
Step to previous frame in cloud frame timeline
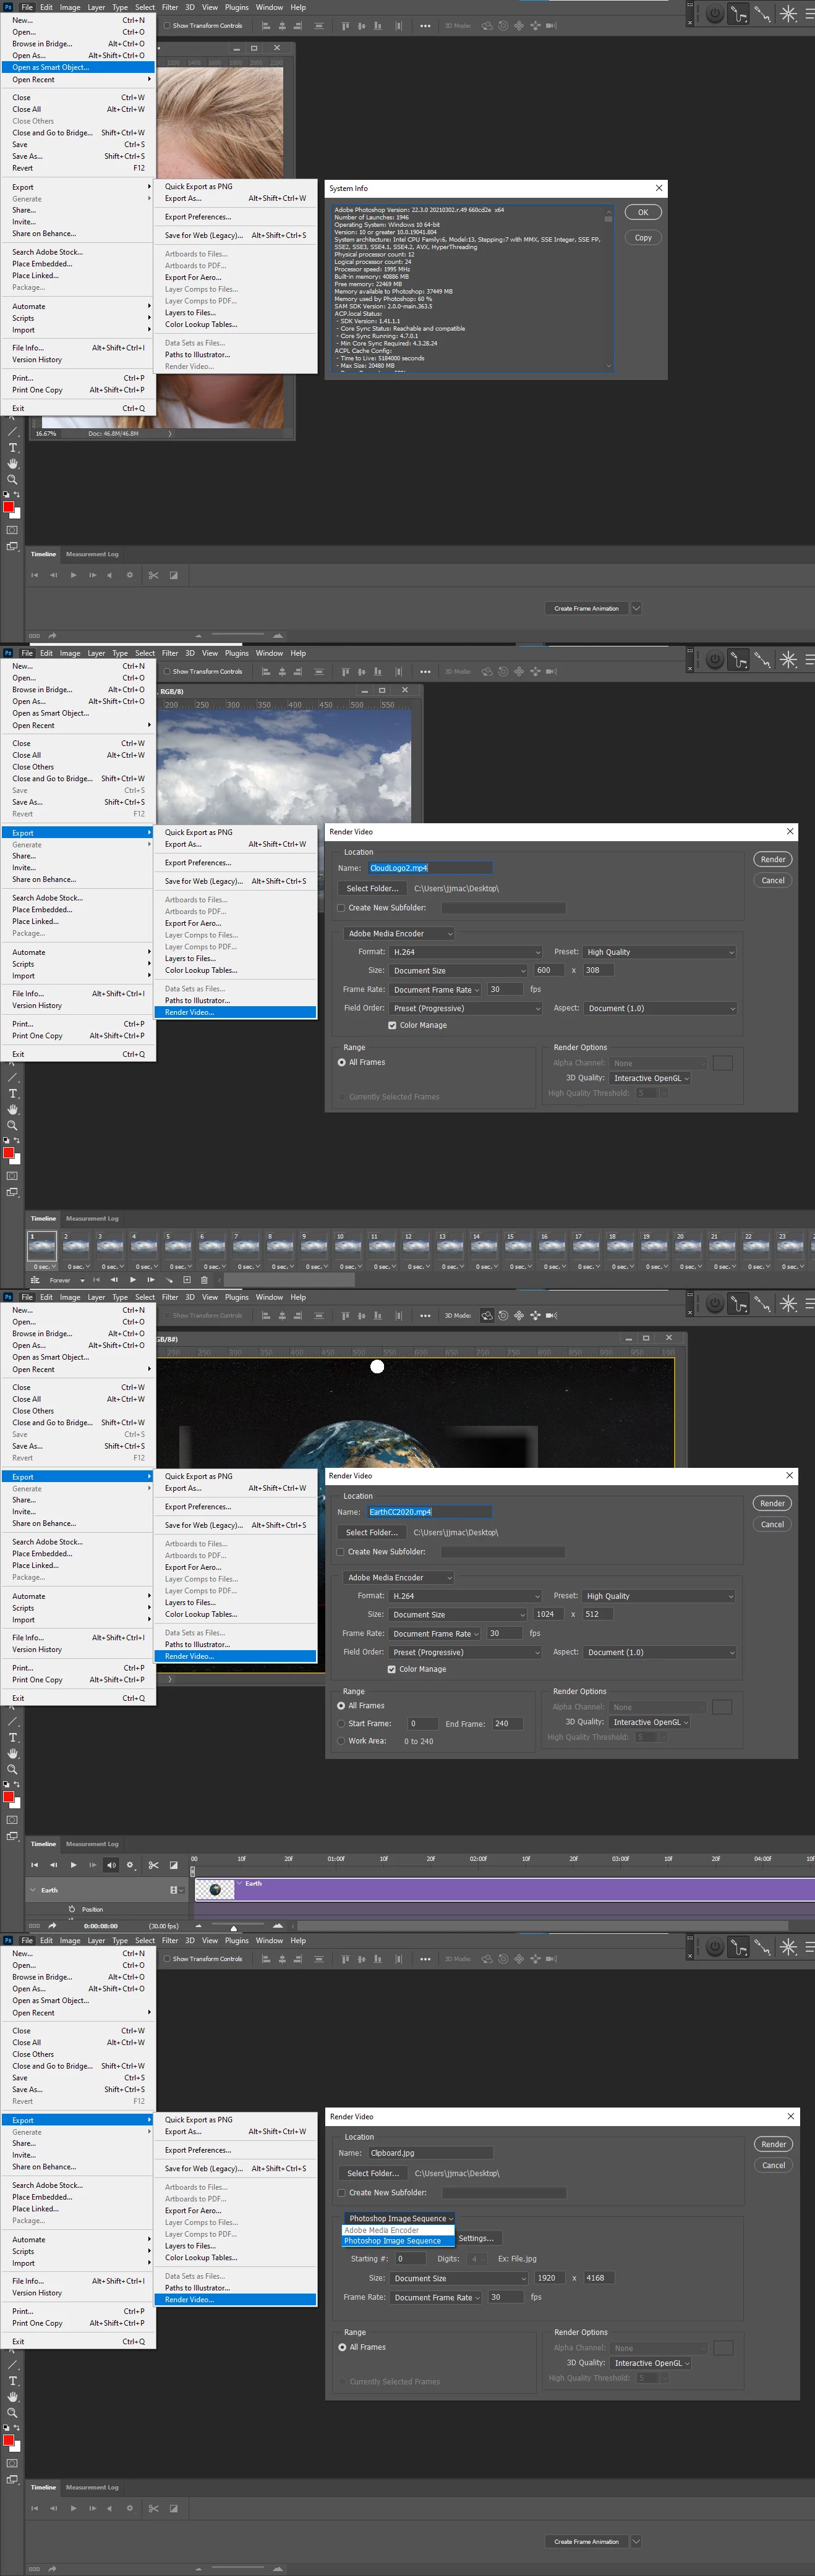[x=114, y=1279]
